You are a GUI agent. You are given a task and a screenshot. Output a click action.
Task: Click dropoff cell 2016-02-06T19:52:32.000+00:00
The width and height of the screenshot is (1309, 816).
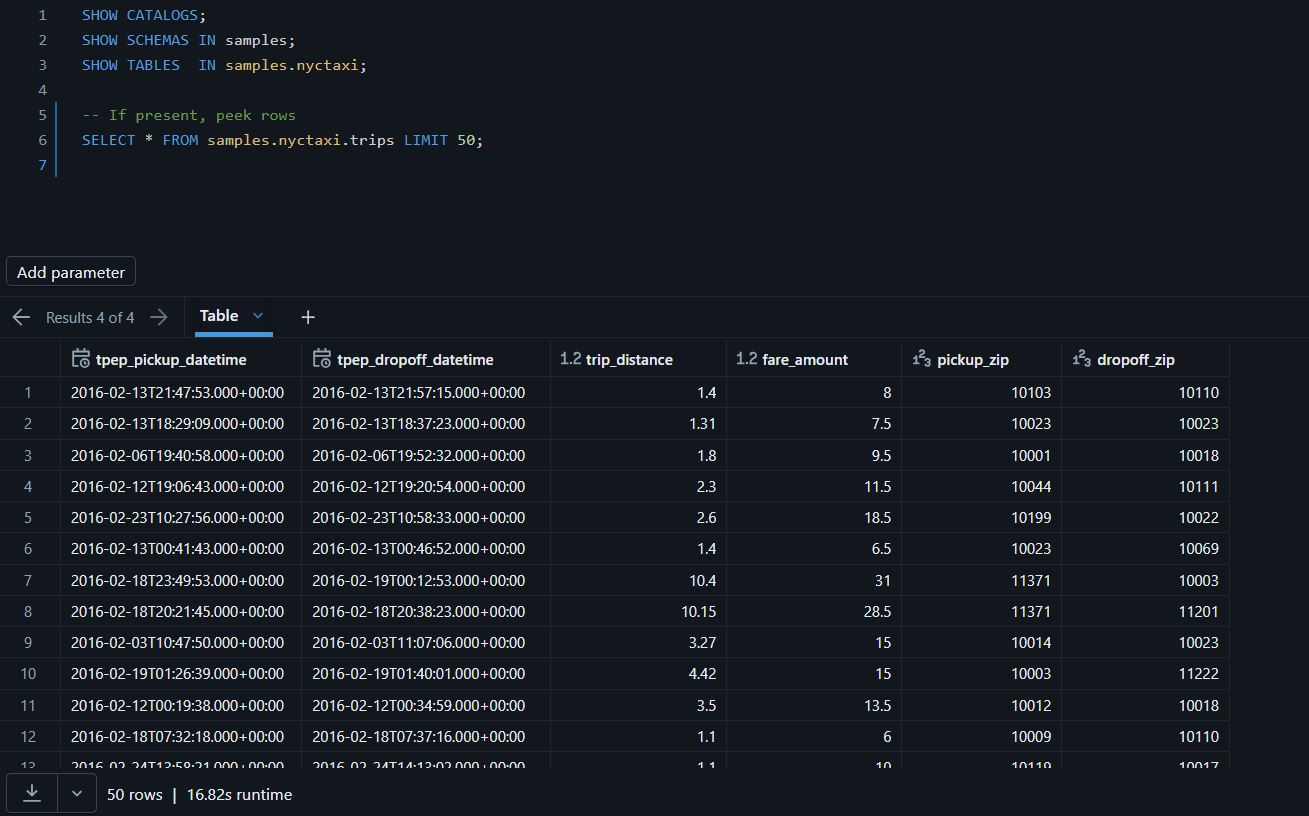[426, 455]
